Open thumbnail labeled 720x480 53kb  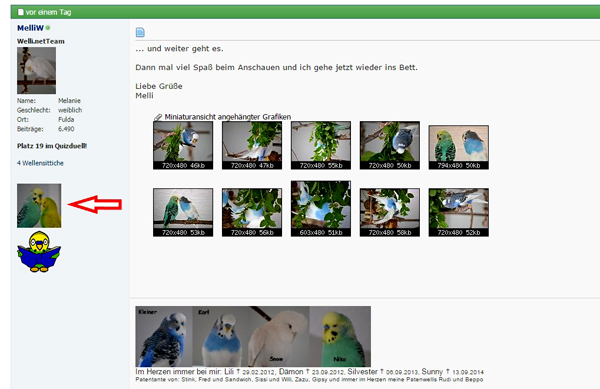183,212
